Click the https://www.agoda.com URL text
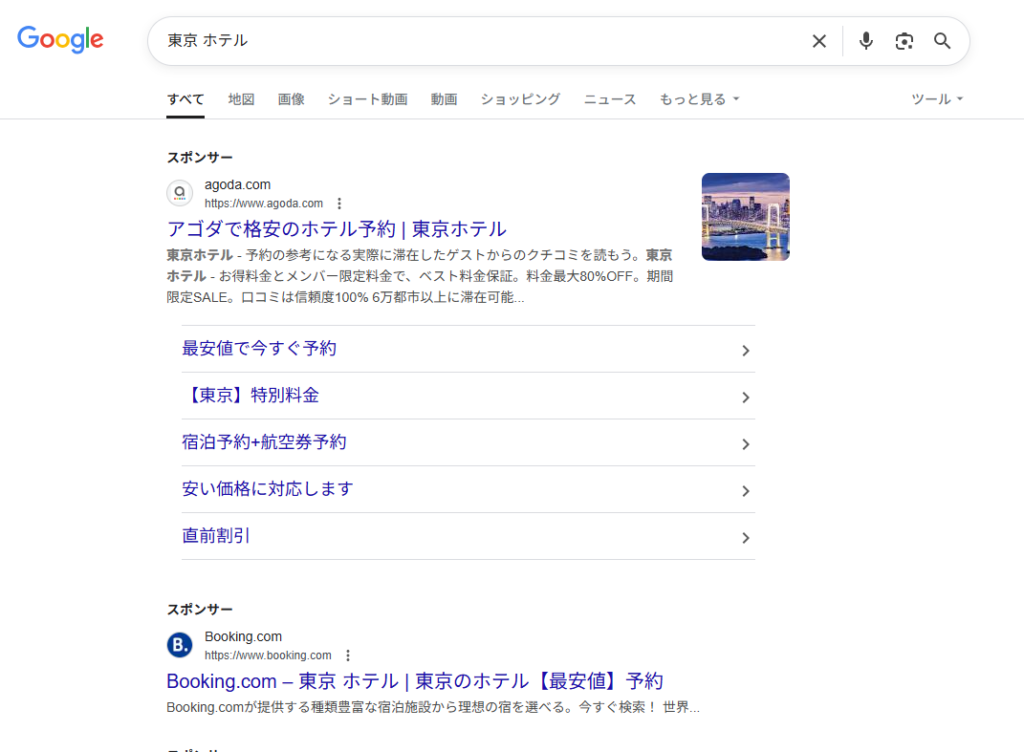Viewport: 1024px width, 752px height. click(264, 204)
